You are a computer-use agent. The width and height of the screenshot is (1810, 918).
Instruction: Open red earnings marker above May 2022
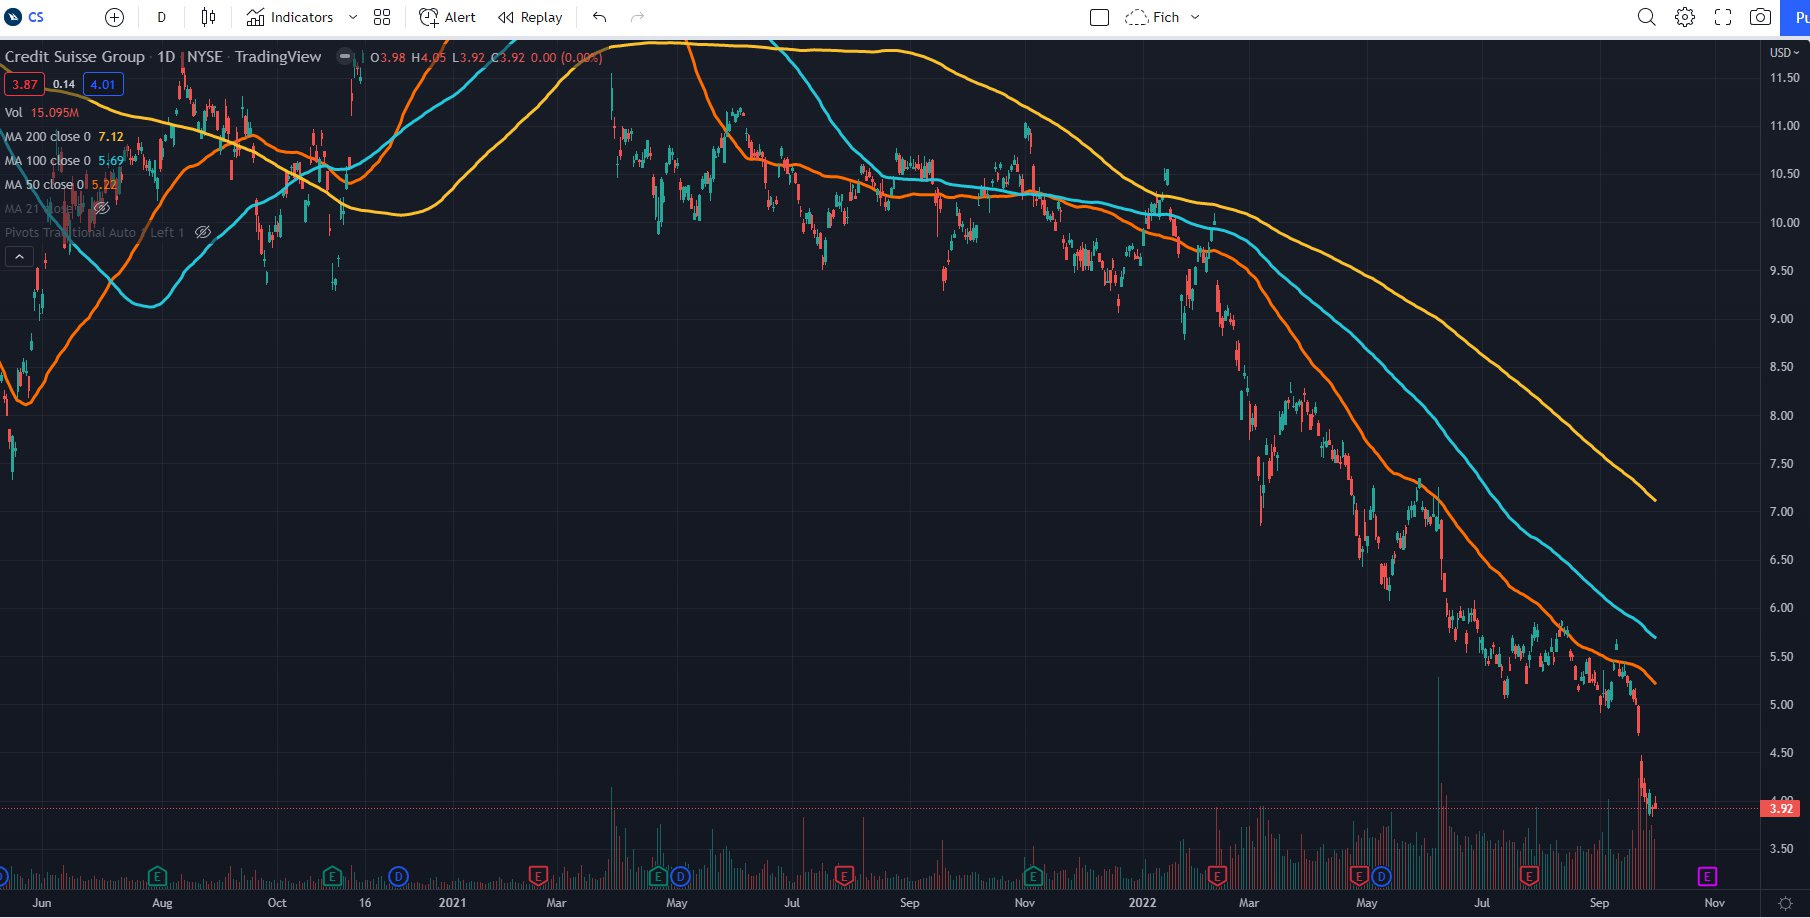coord(1358,876)
